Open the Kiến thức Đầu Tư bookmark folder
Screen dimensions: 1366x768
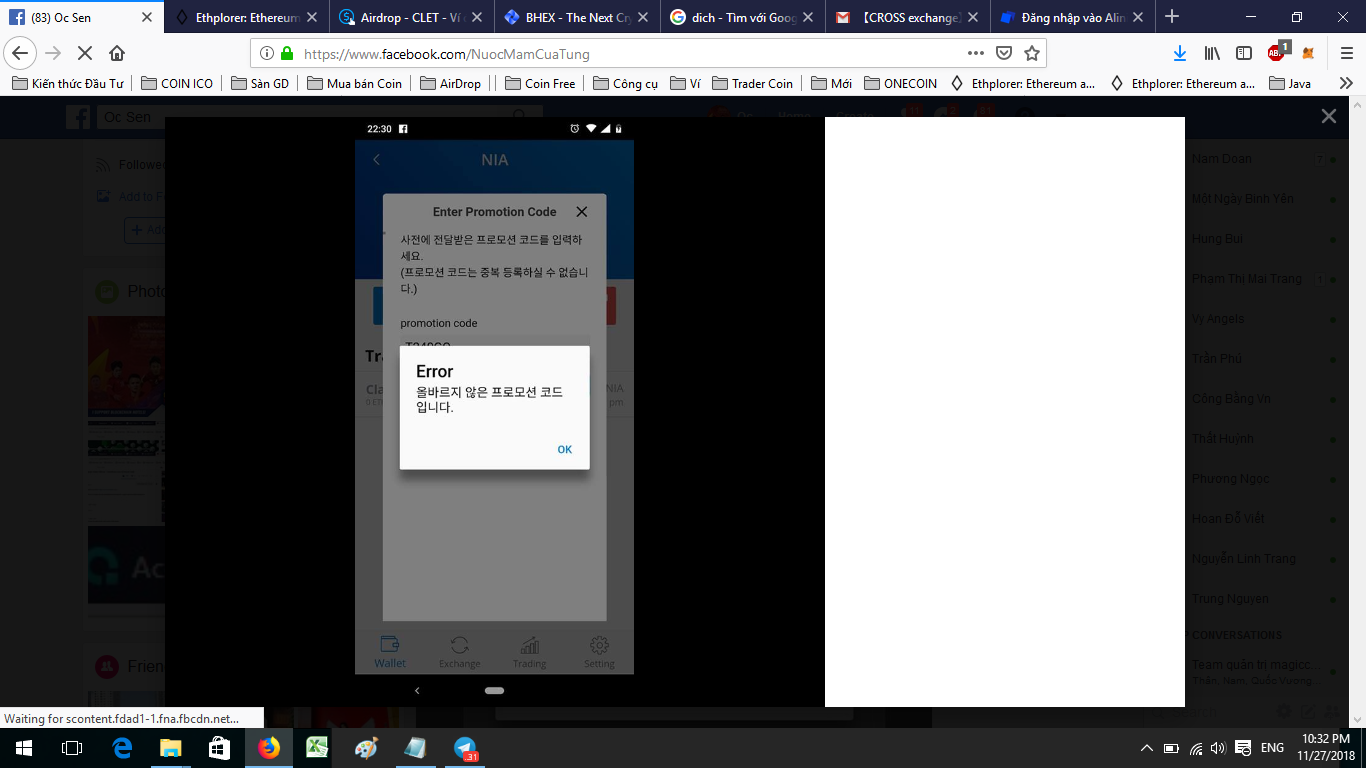click(x=68, y=84)
